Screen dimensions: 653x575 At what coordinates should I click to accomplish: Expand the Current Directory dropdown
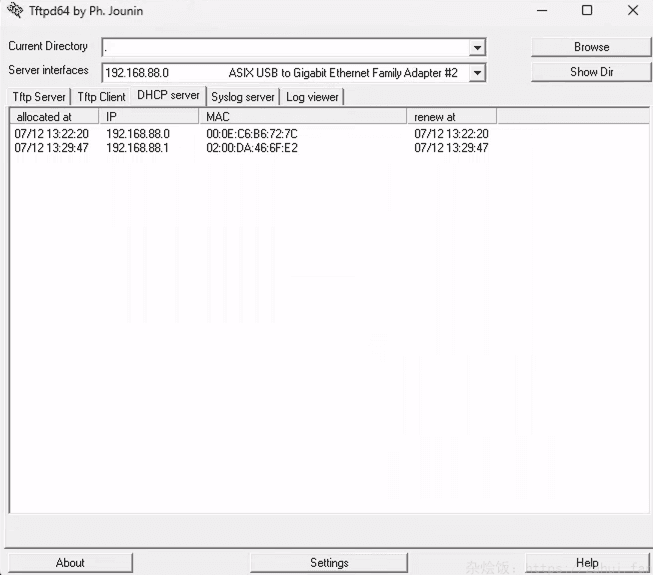tap(477, 47)
